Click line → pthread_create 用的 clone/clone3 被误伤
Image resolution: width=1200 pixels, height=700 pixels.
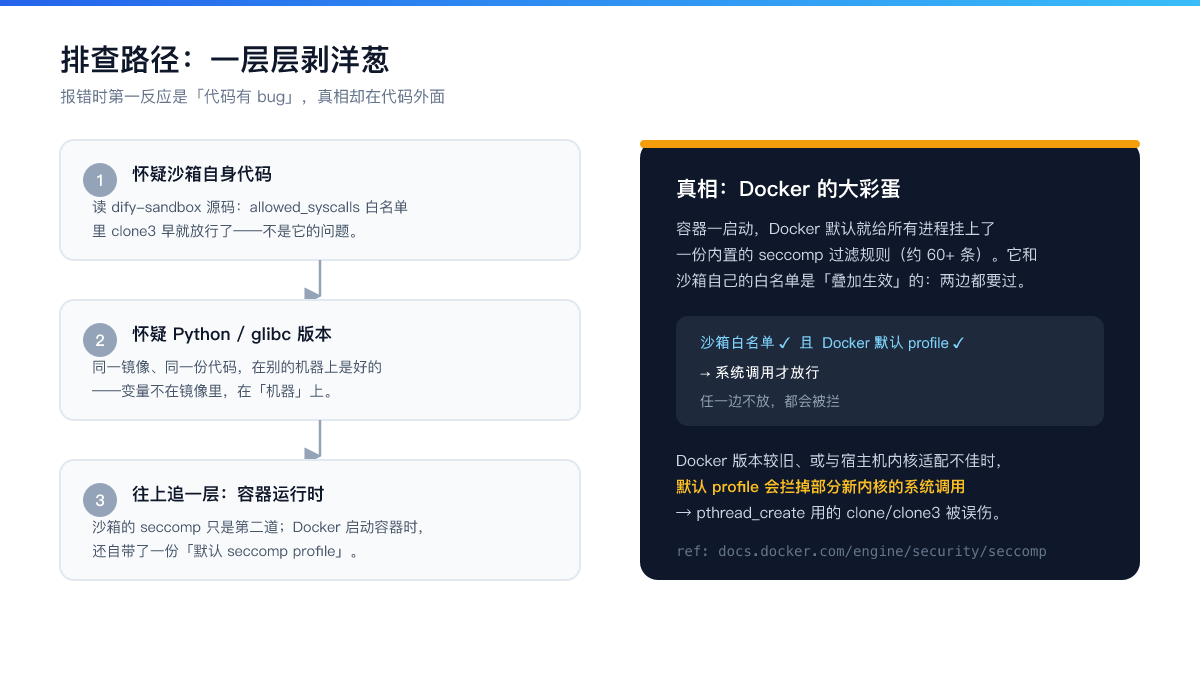[x=839, y=513]
